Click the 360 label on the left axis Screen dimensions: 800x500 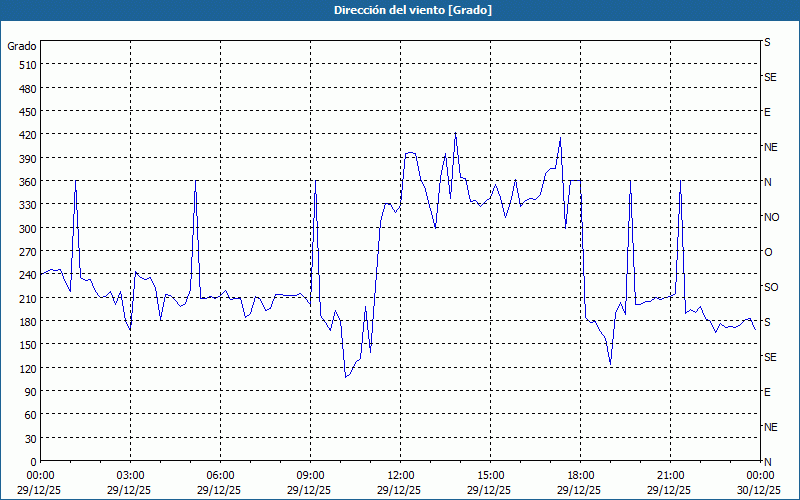26,182
